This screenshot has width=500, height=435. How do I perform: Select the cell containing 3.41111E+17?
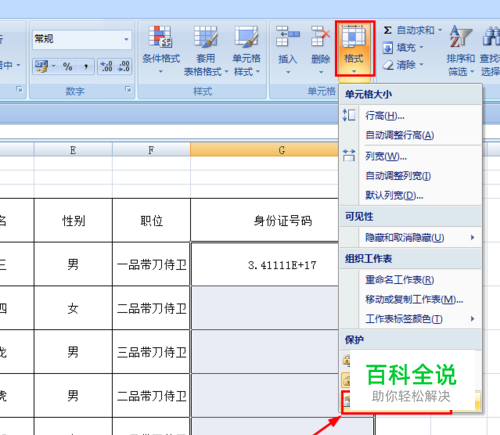(265, 265)
